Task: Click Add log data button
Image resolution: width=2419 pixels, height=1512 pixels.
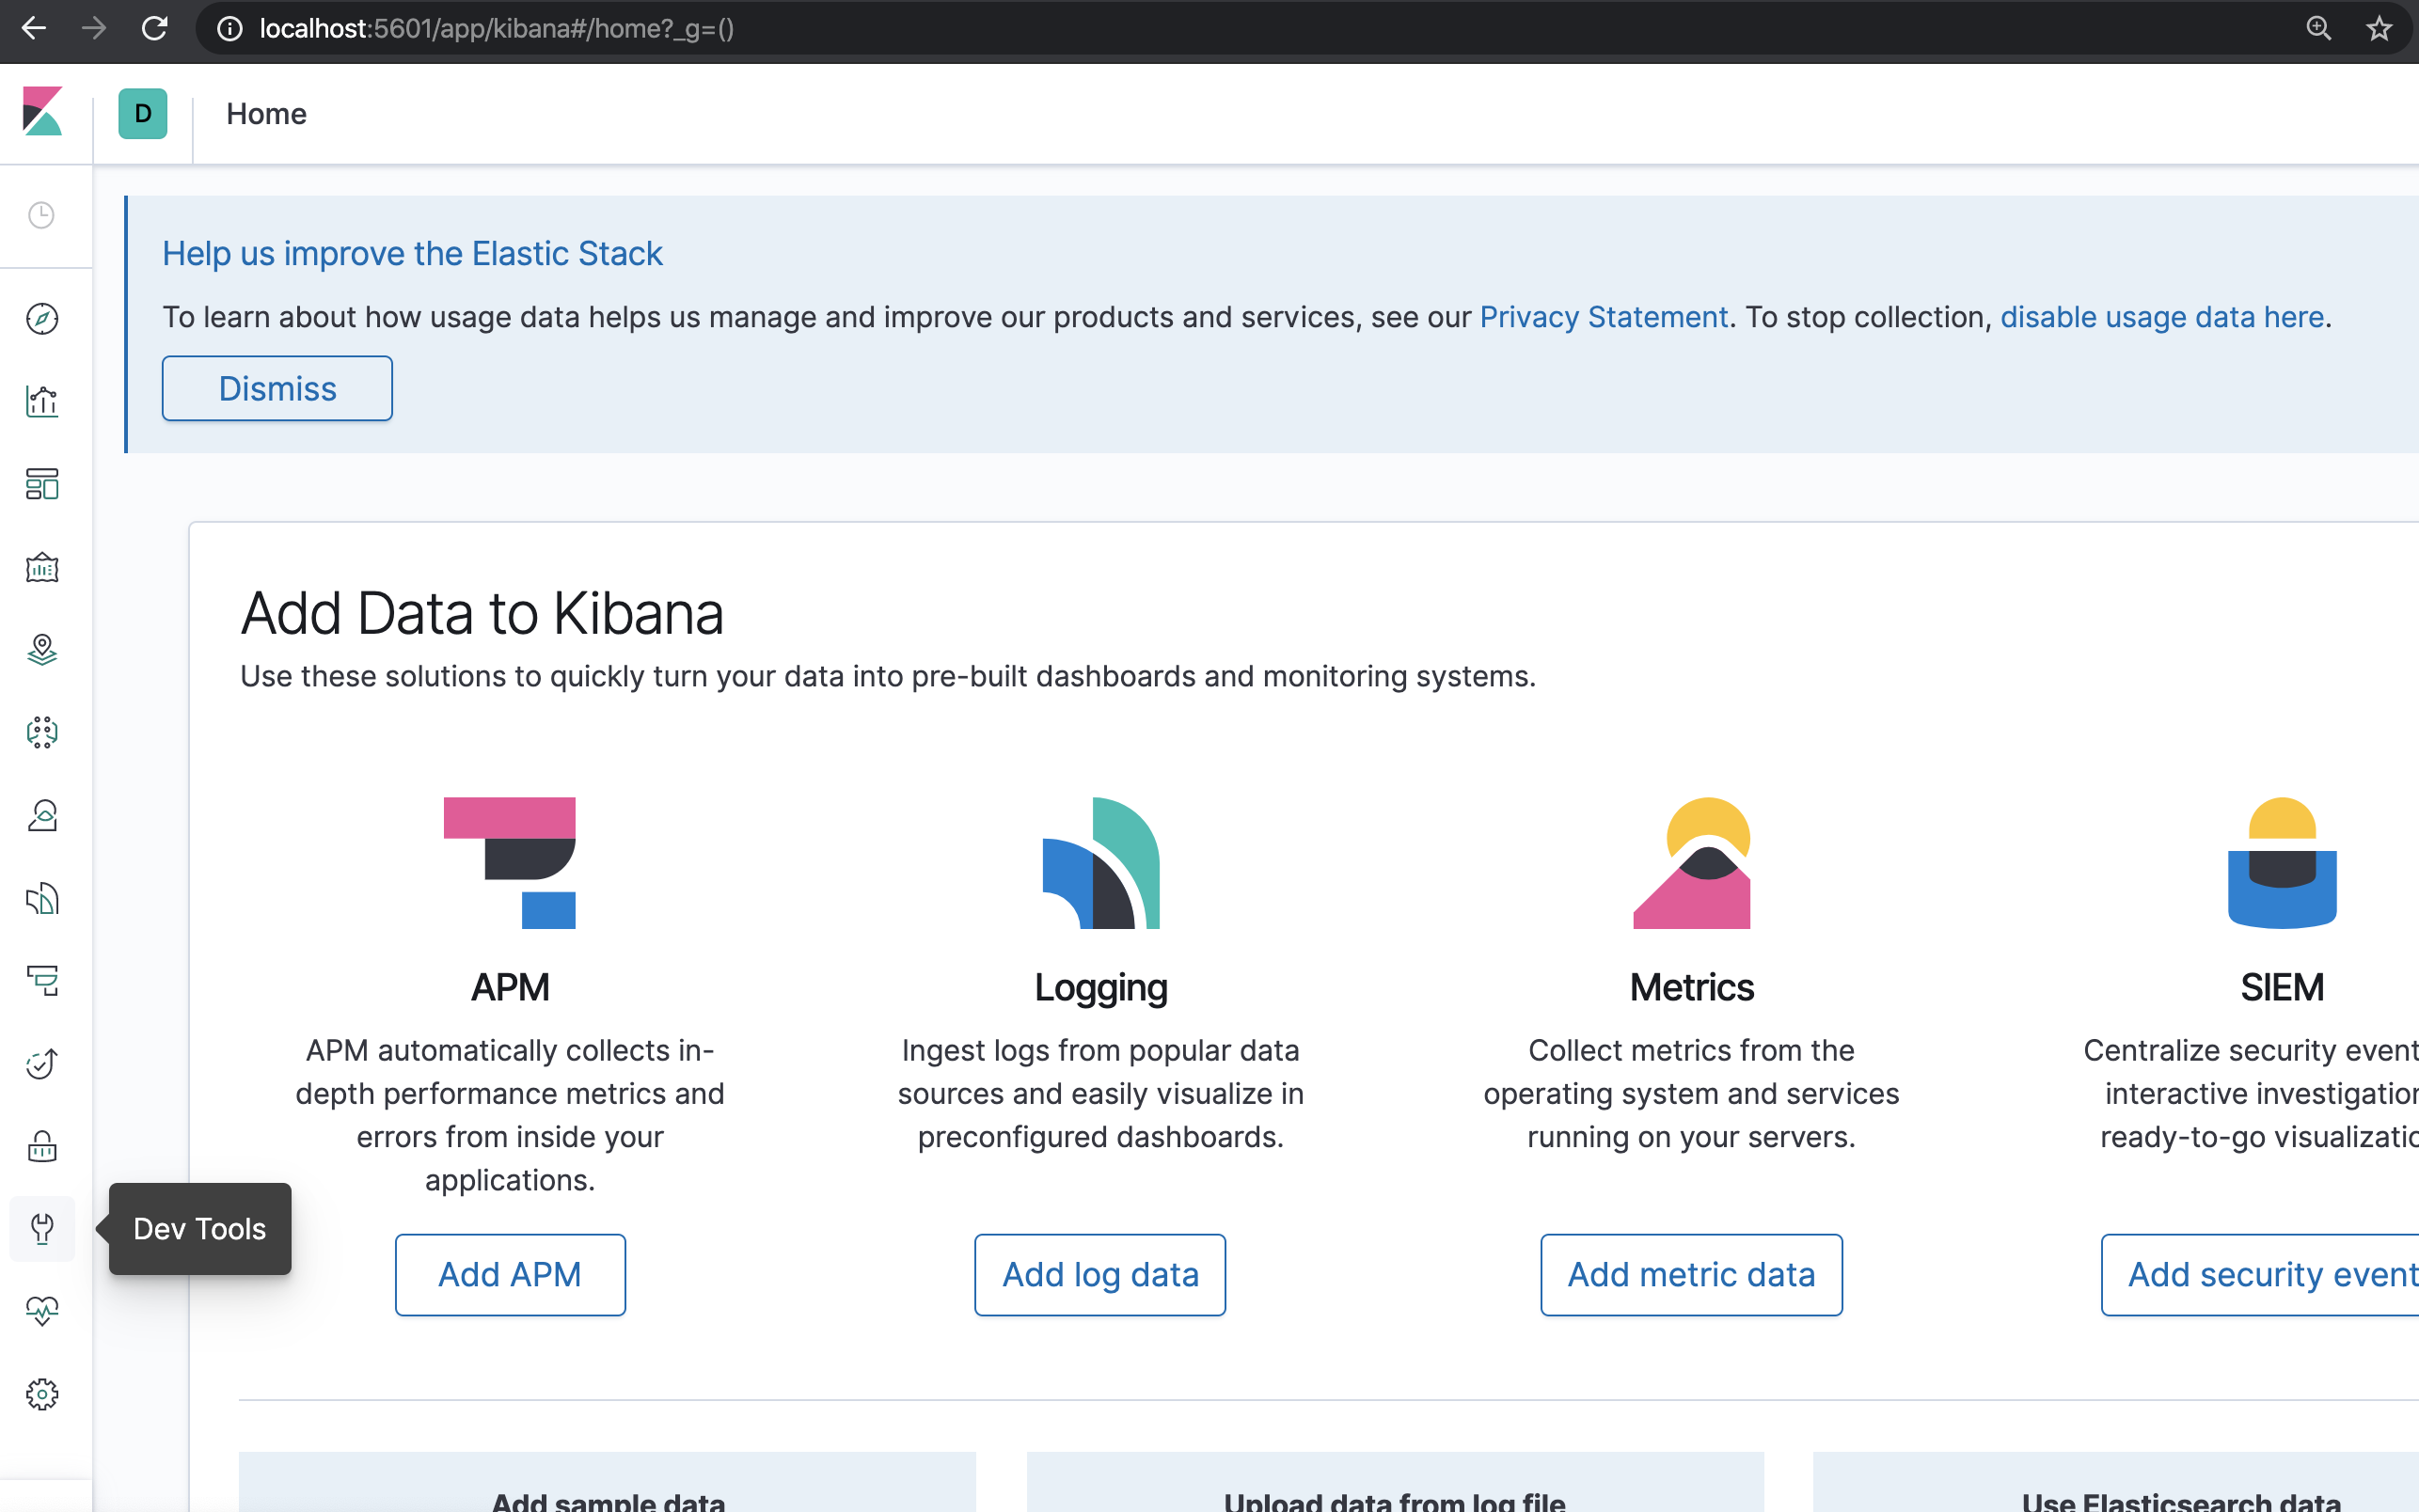Action: tap(1100, 1274)
